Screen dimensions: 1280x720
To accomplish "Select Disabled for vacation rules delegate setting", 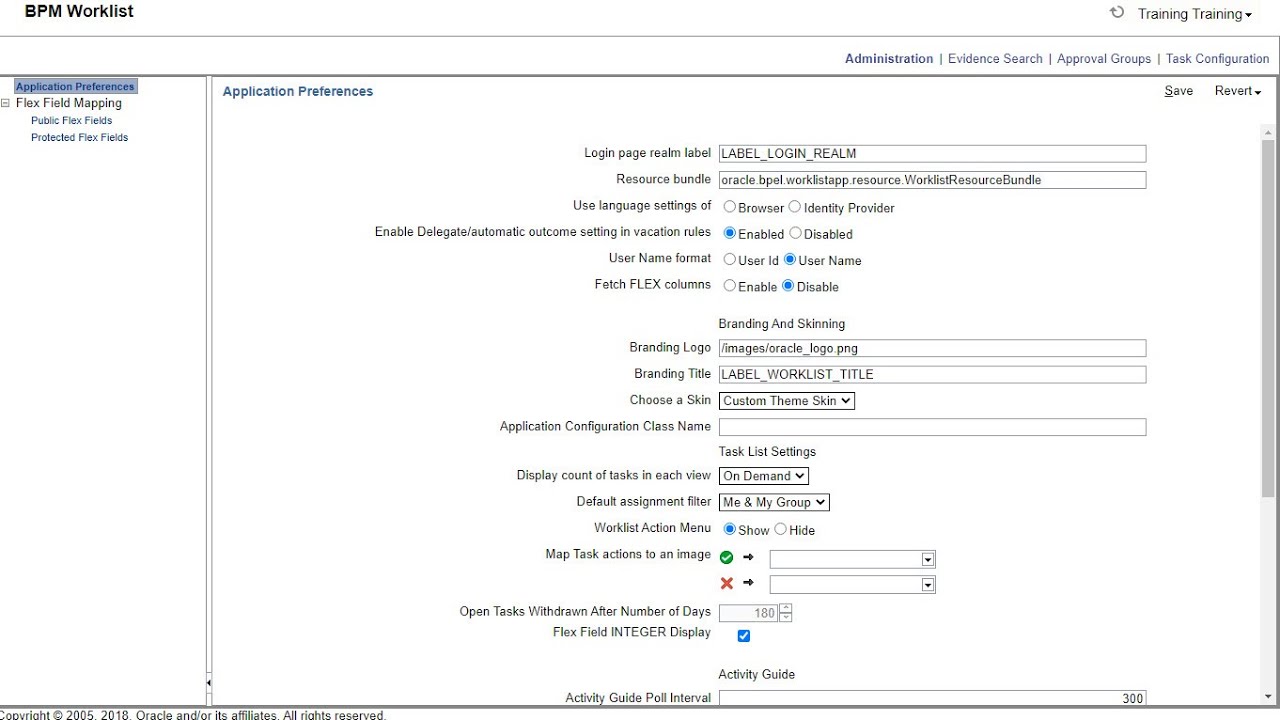I will pyautogui.click(x=796, y=233).
